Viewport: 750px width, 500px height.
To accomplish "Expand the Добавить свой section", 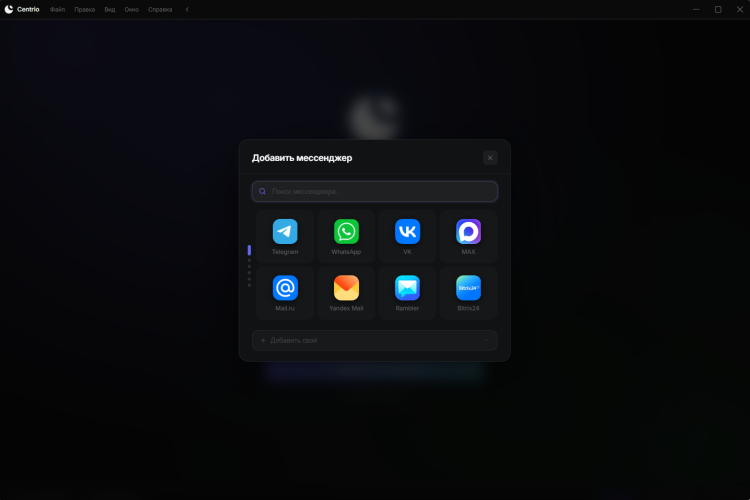I will tap(375, 341).
